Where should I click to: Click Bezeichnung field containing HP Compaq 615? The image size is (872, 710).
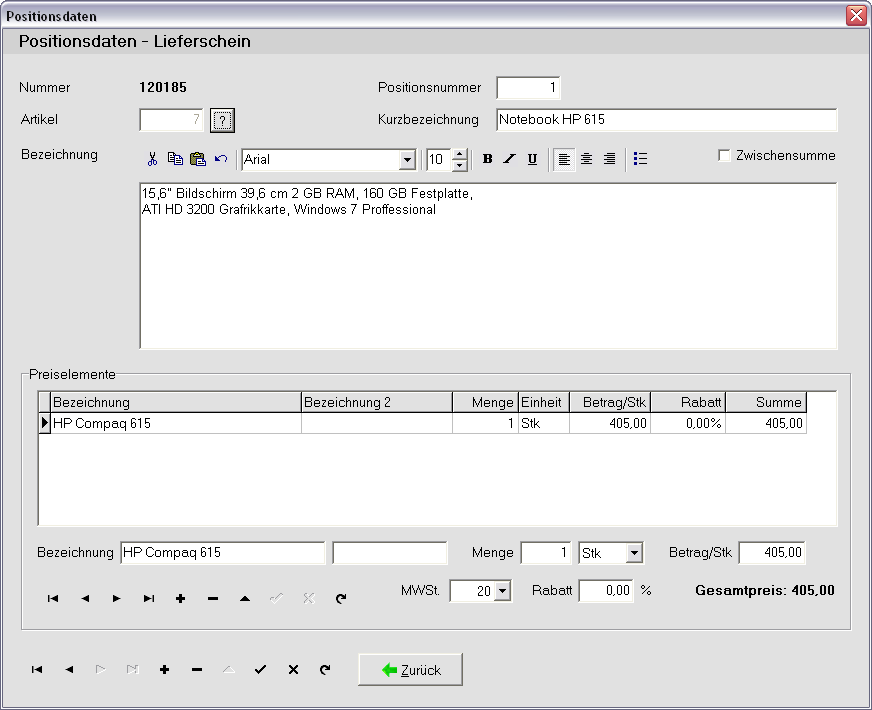click(x=222, y=553)
